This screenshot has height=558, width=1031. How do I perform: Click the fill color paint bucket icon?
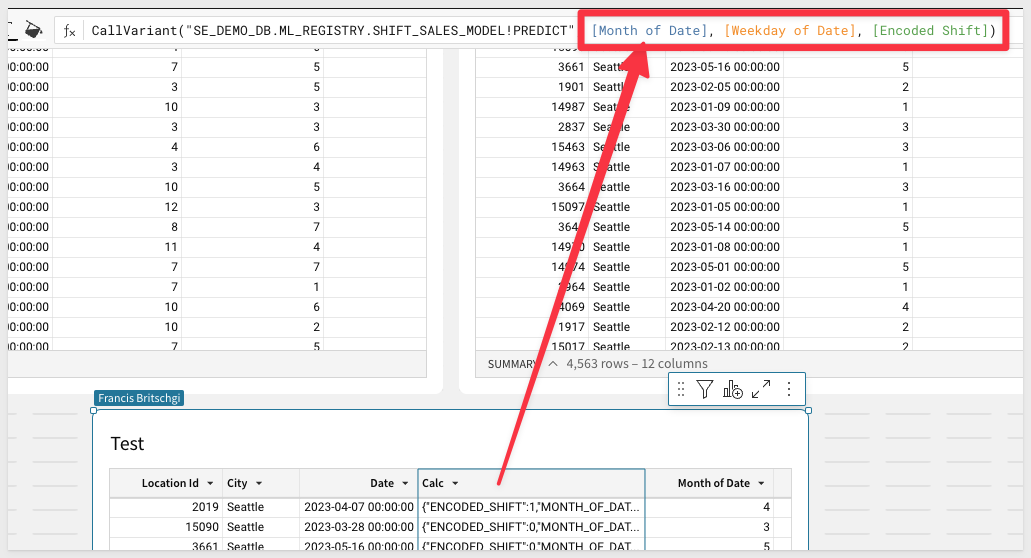pos(32,29)
